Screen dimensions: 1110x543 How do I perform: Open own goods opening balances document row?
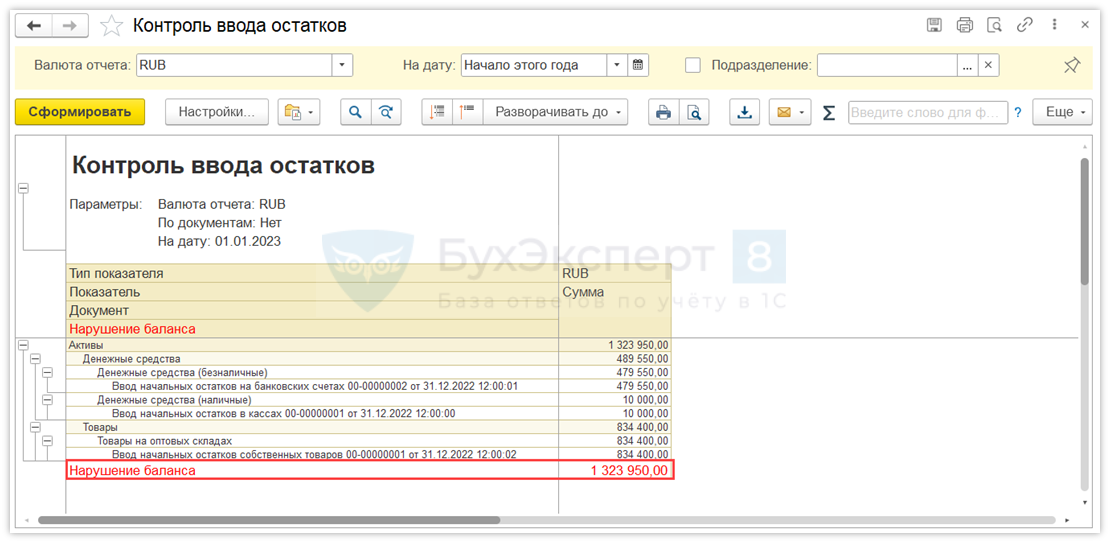368,455
